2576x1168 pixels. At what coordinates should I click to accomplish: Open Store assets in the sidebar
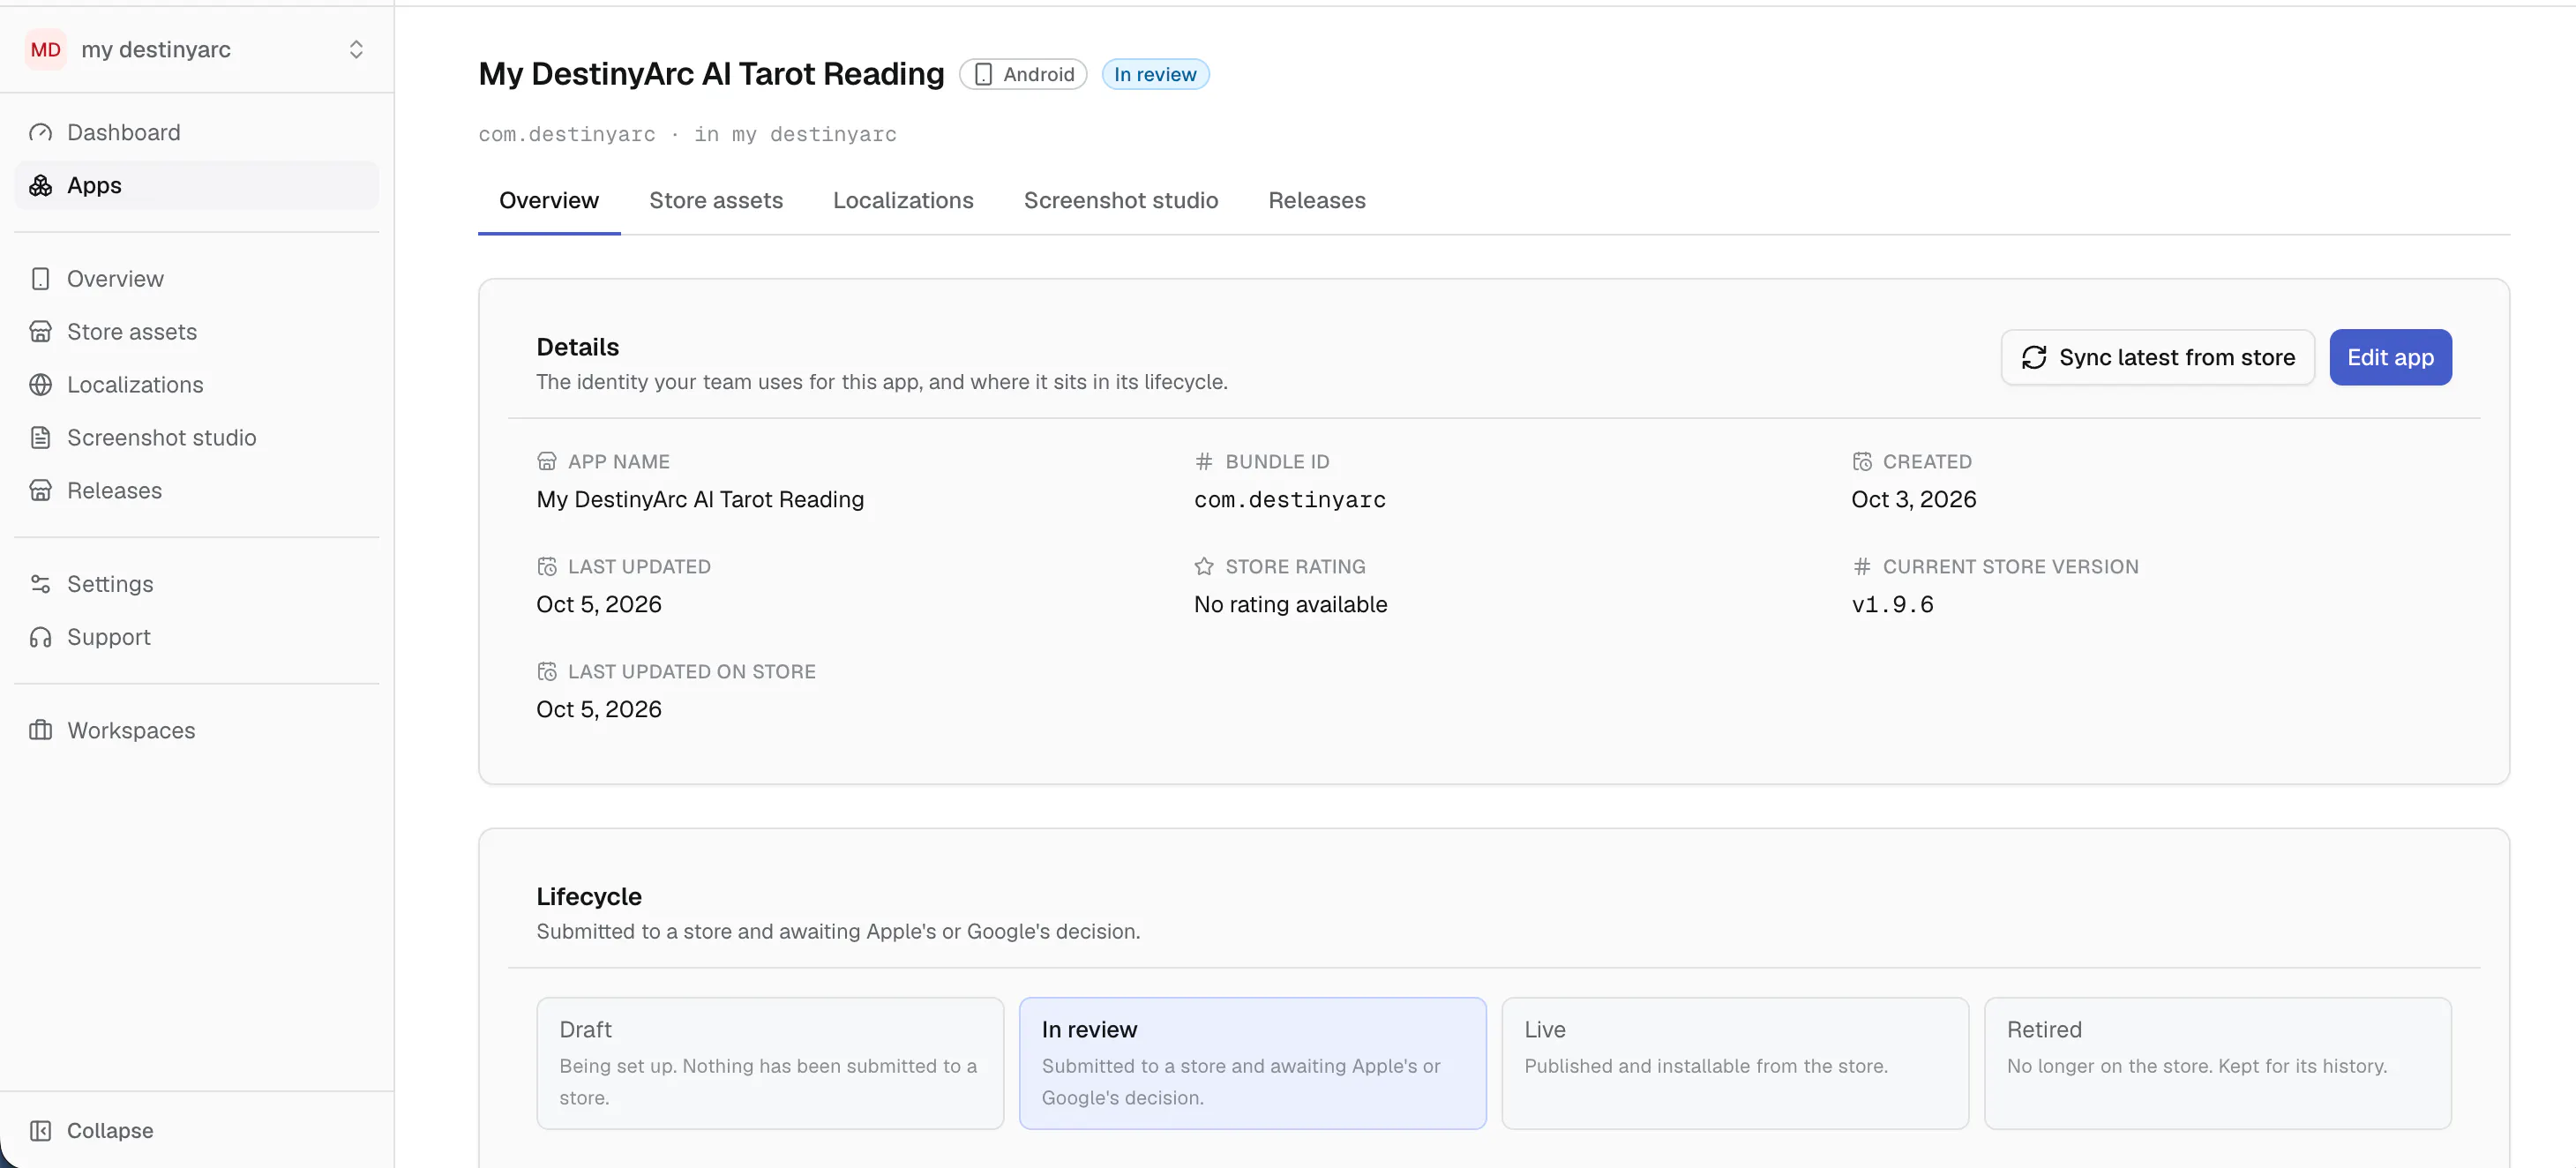point(196,331)
